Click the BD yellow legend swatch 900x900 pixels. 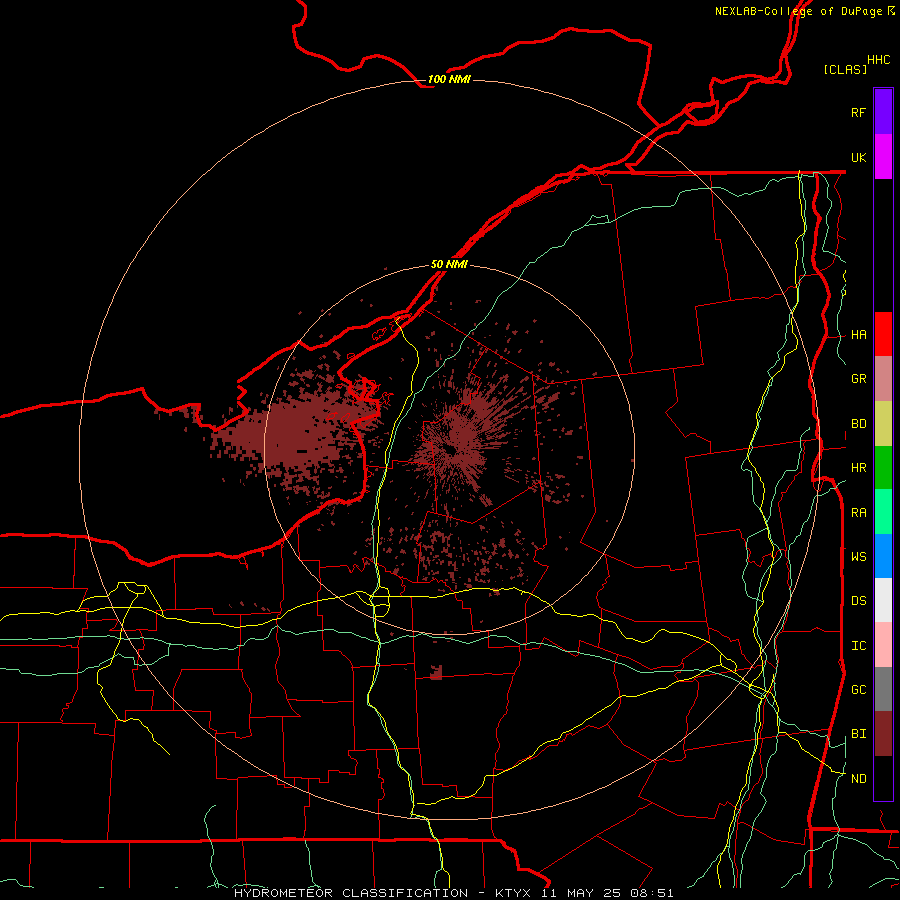(x=883, y=424)
